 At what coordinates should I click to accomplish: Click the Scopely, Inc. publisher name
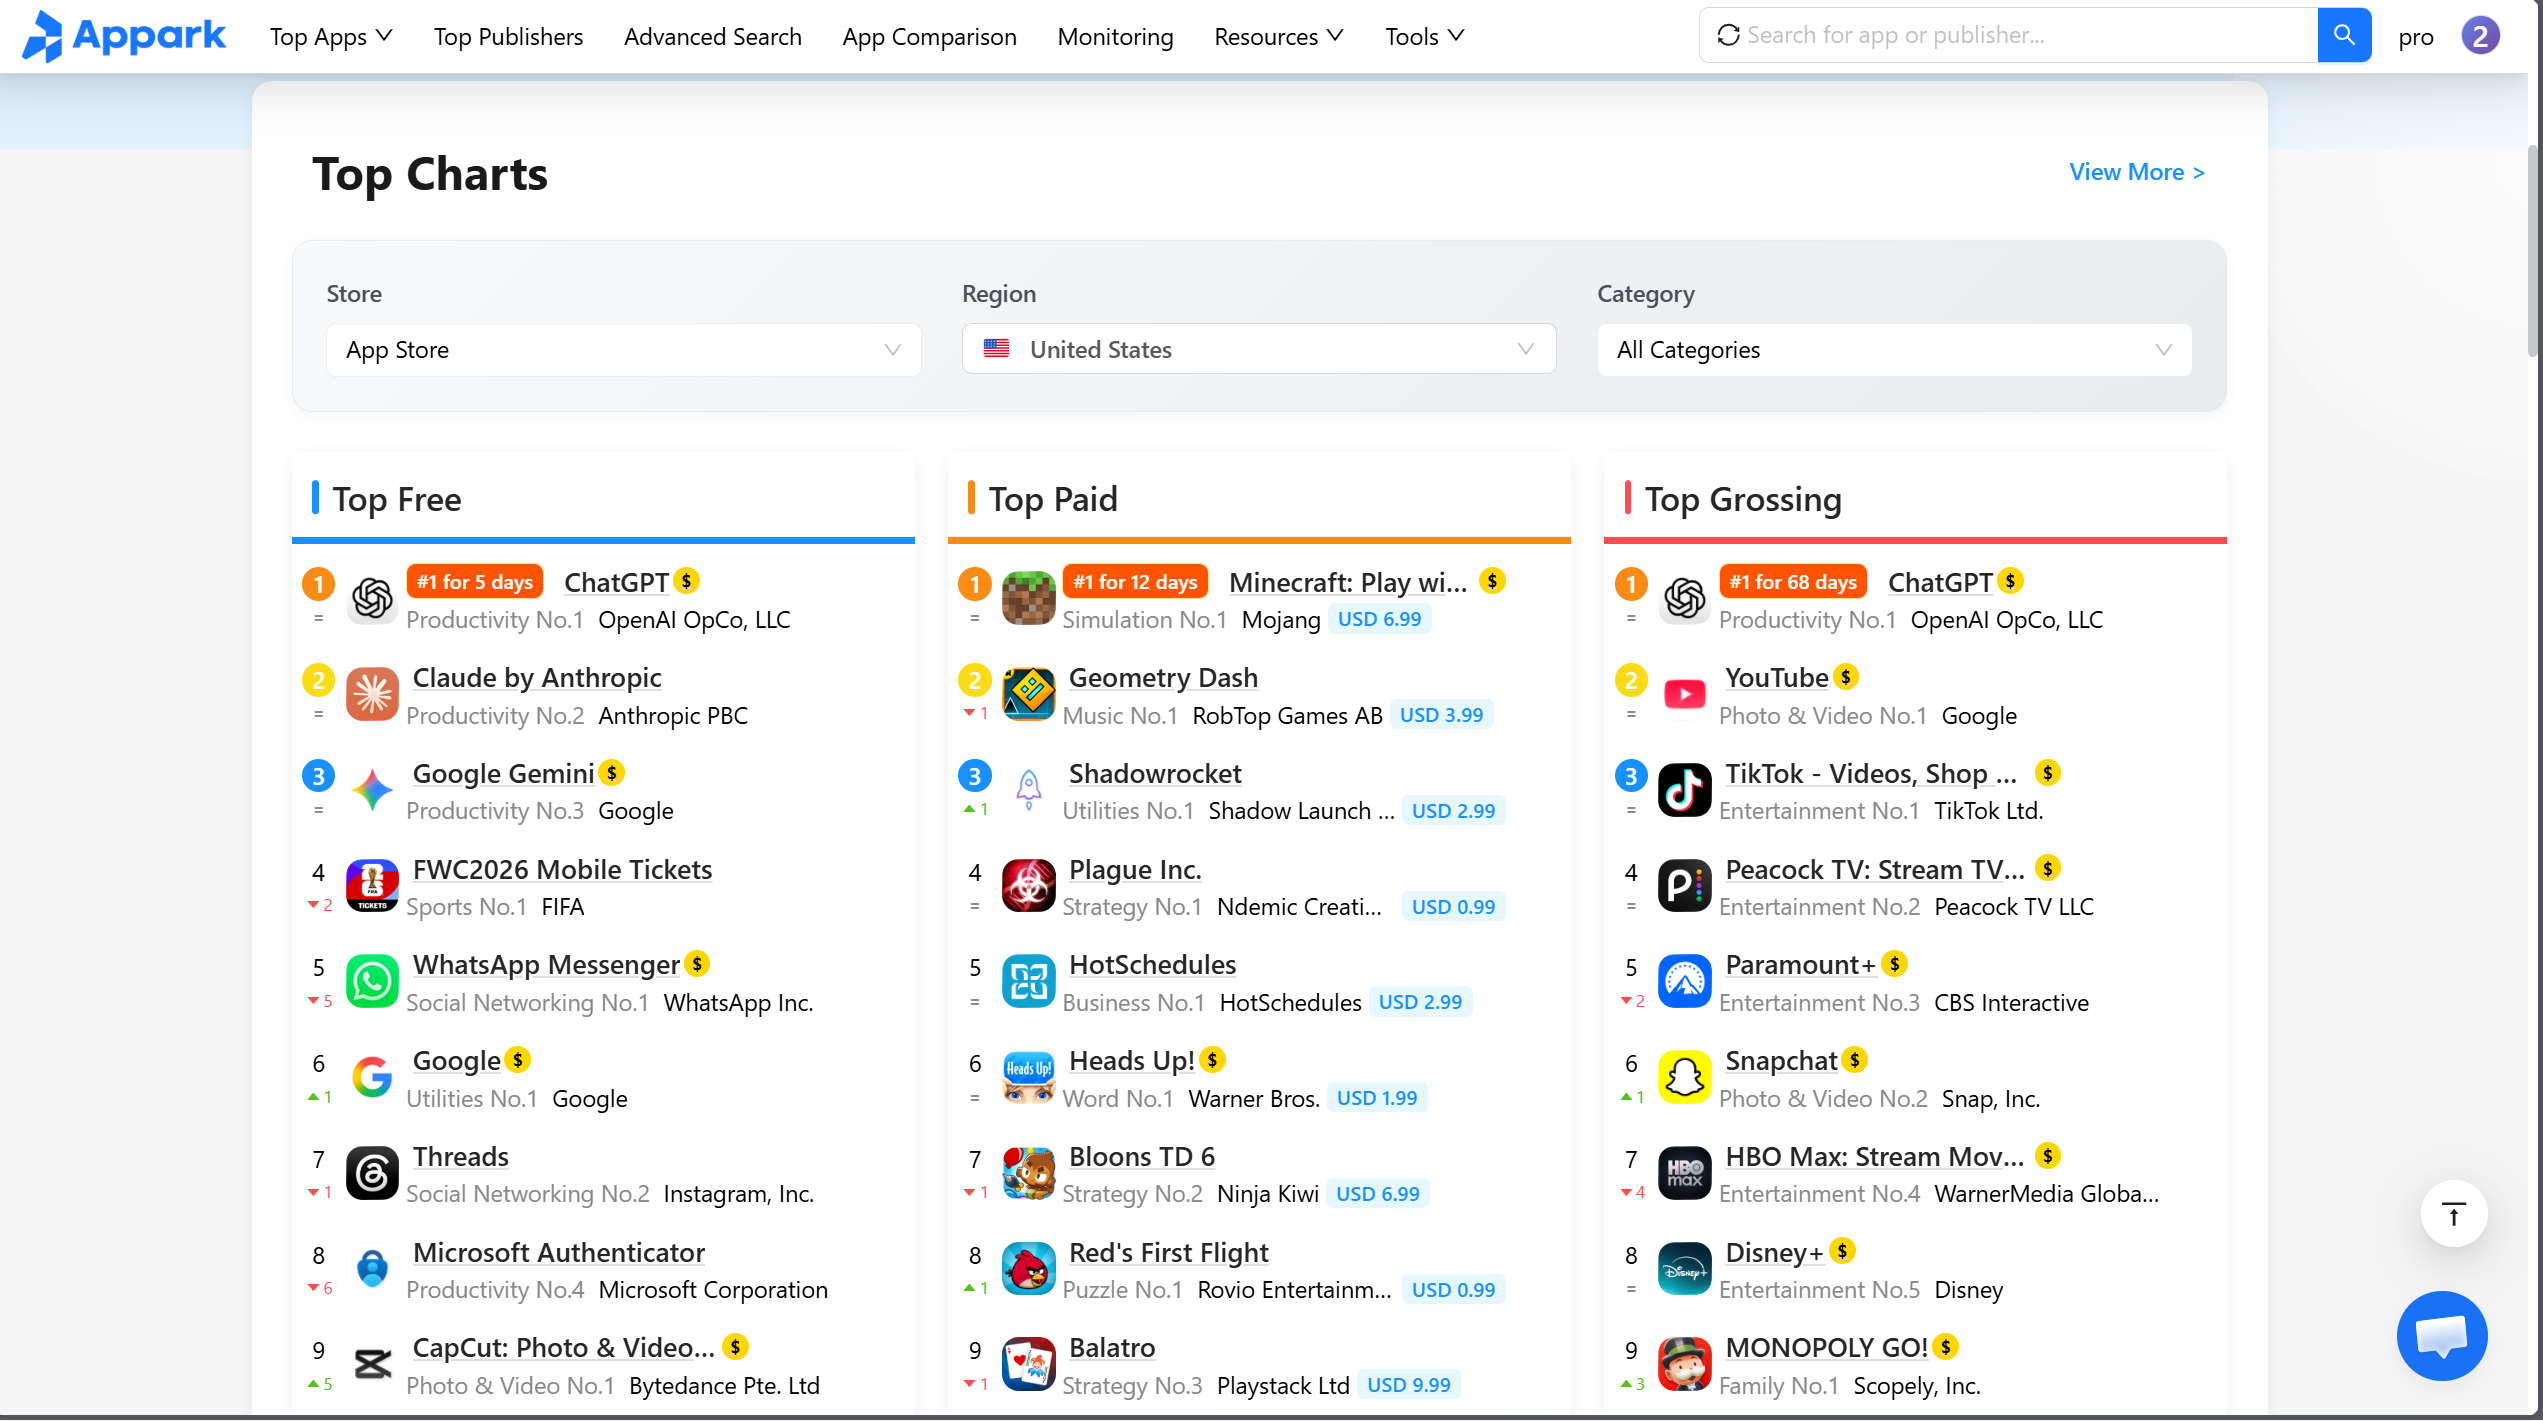click(1916, 1386)
